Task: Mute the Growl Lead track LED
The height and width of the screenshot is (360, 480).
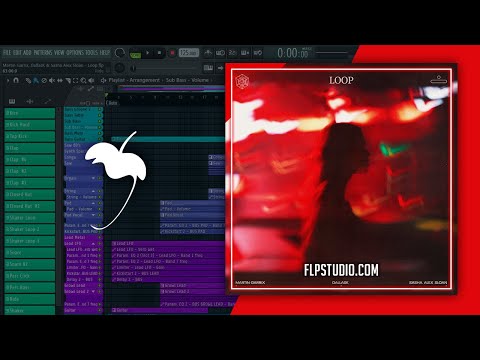Action: tap(100, 286)
